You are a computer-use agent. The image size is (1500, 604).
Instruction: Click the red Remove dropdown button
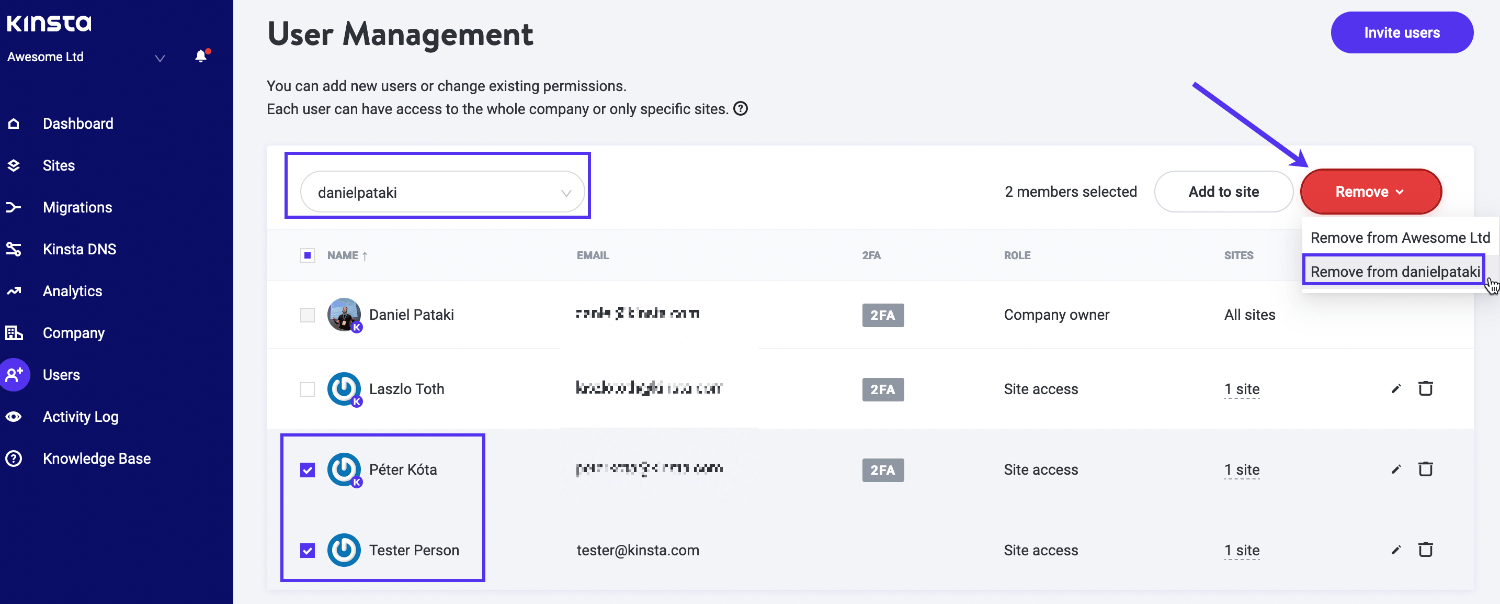pyautogui.click(x=1370, y=192)
